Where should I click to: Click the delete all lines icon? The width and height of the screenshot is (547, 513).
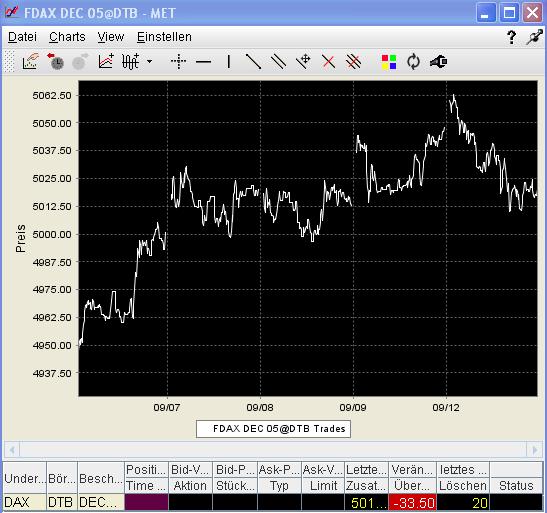pos(353,62)
